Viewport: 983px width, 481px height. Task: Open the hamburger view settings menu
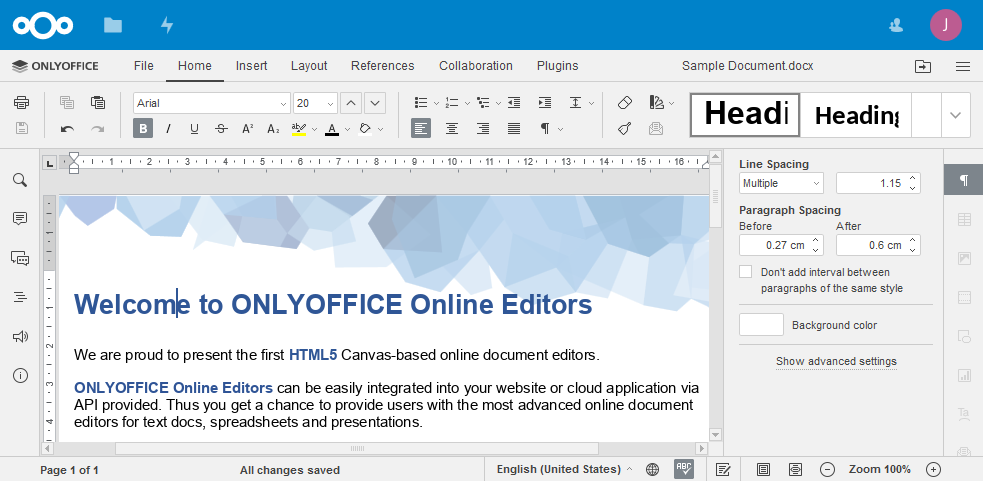[963, 66]
